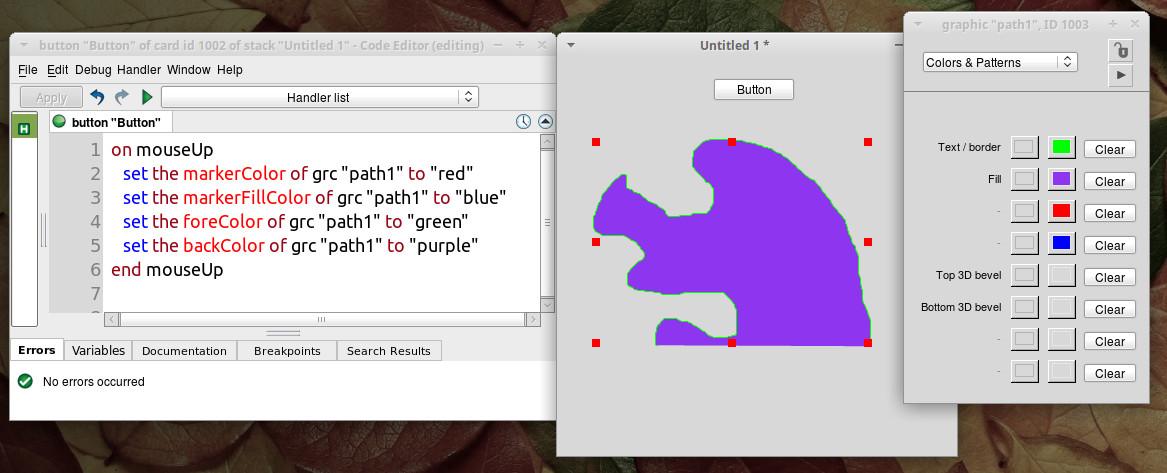
Task: Click the redo arrow in code editor
Action: tap(122, 97)
